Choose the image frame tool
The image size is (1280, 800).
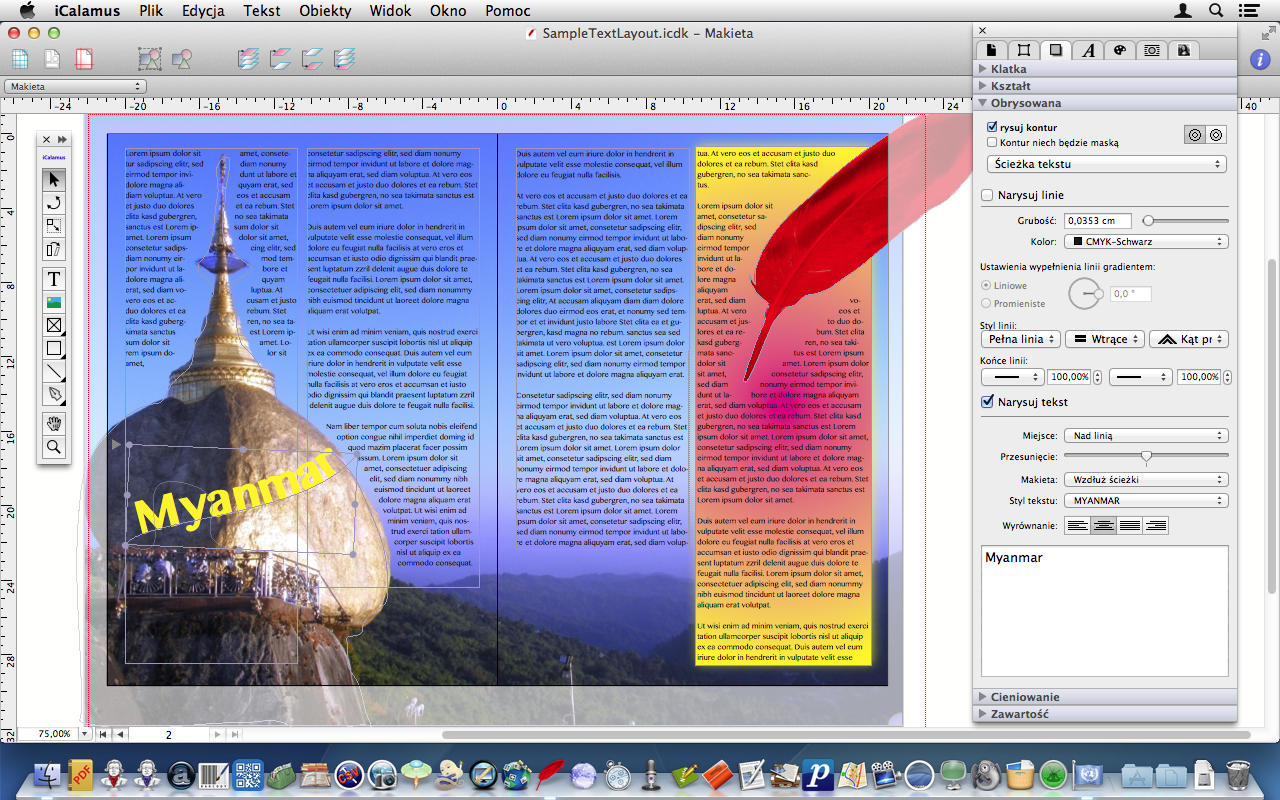pyautogui.click(x=54, y=302)
